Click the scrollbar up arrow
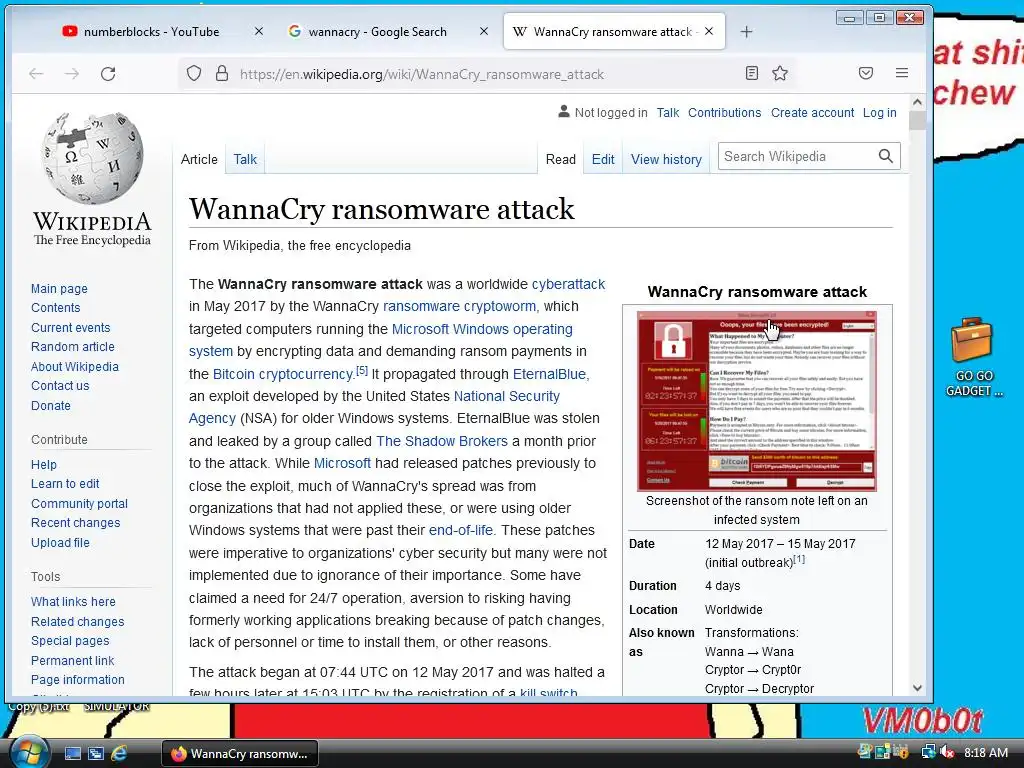 (917, 102)
